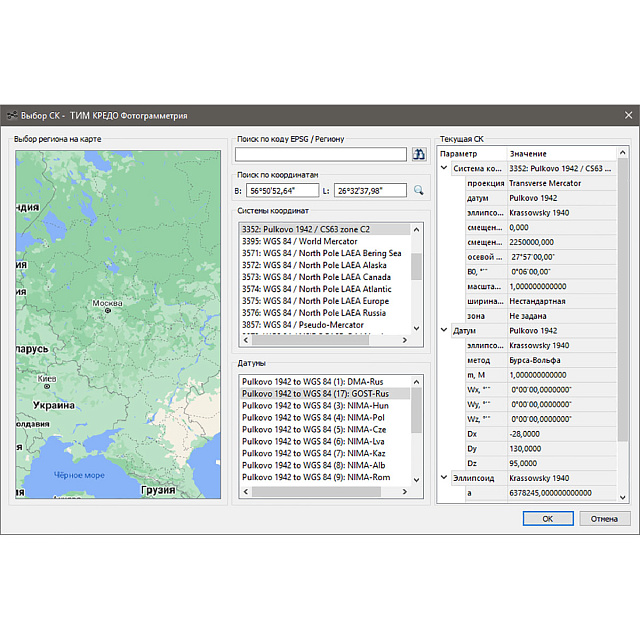The height and width of the screenshot is (640, 640).
Task: Select 3572: North Pole LAEA Alaska
Action: click(x=325, y=265)
